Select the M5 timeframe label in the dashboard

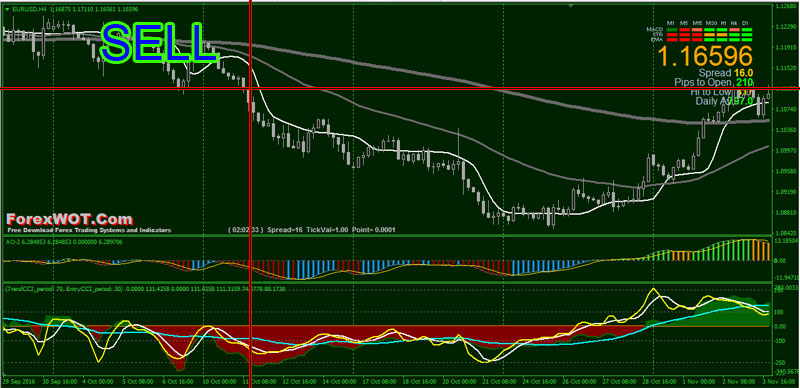pos(684,23)
